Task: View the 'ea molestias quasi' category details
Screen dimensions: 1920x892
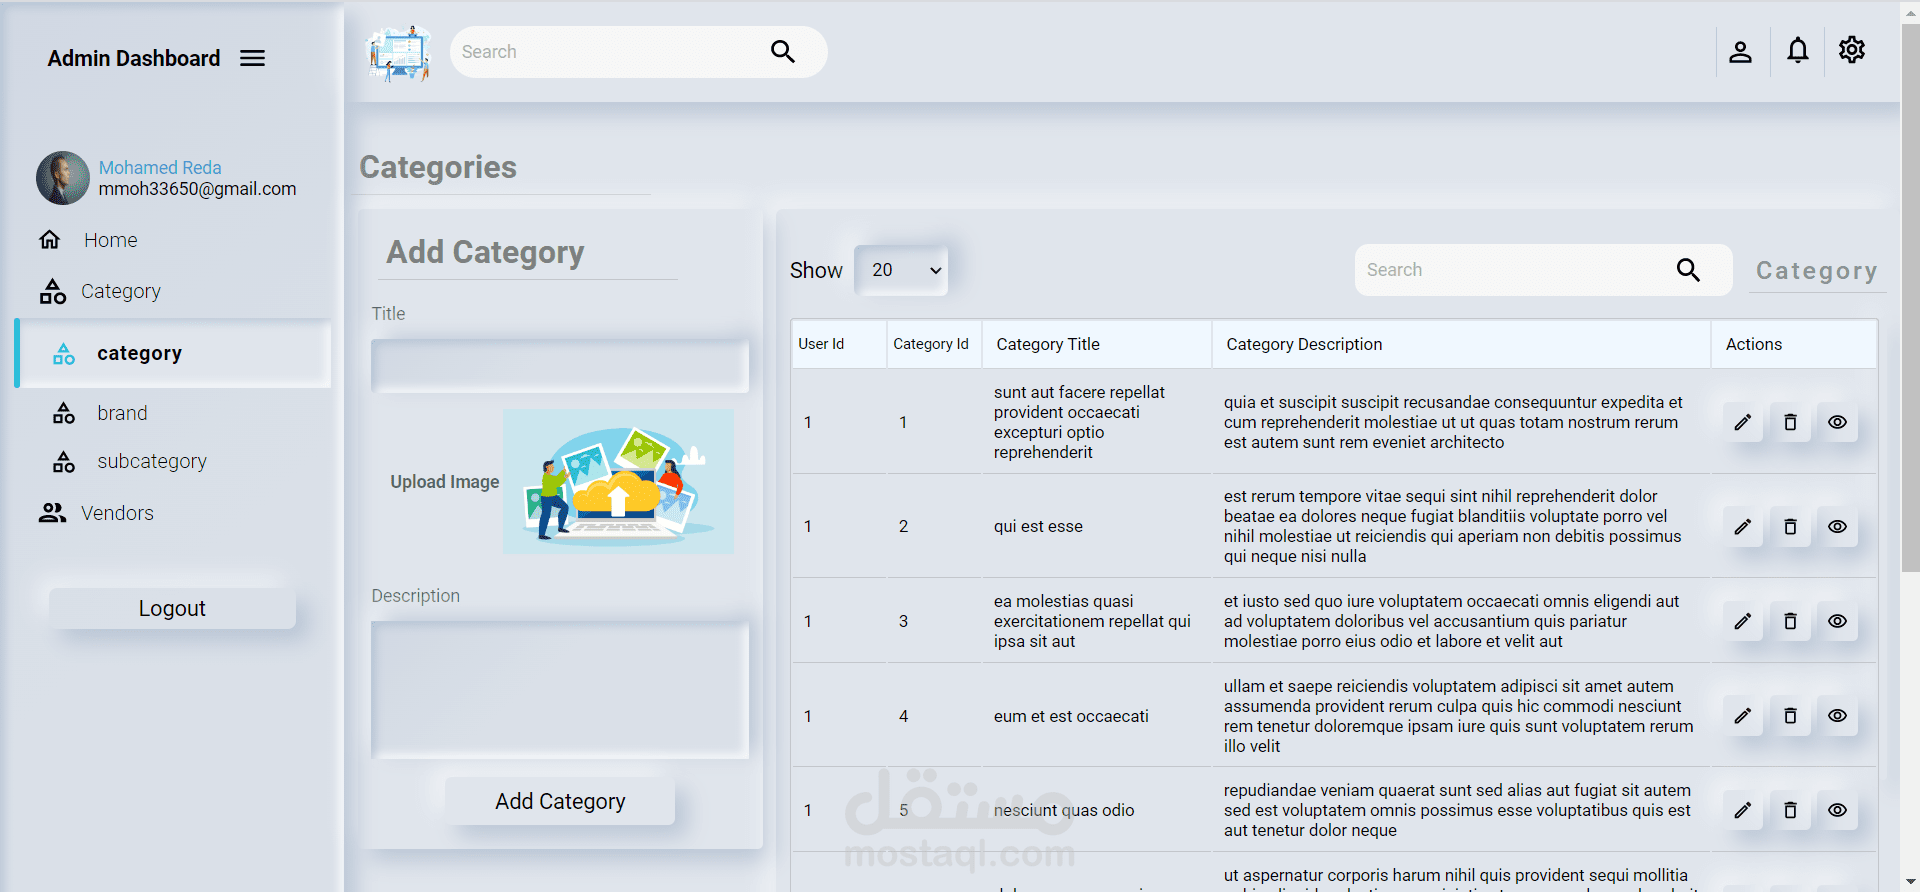Action: pos(1838,621)
